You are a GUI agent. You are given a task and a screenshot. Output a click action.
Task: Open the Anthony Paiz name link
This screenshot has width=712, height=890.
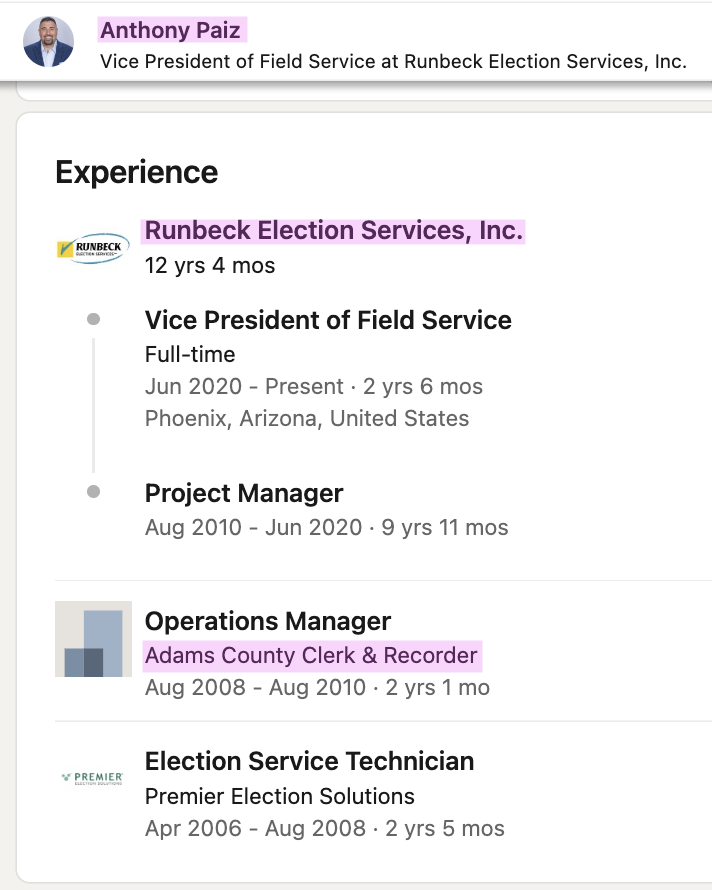click(x=171, y=30)
